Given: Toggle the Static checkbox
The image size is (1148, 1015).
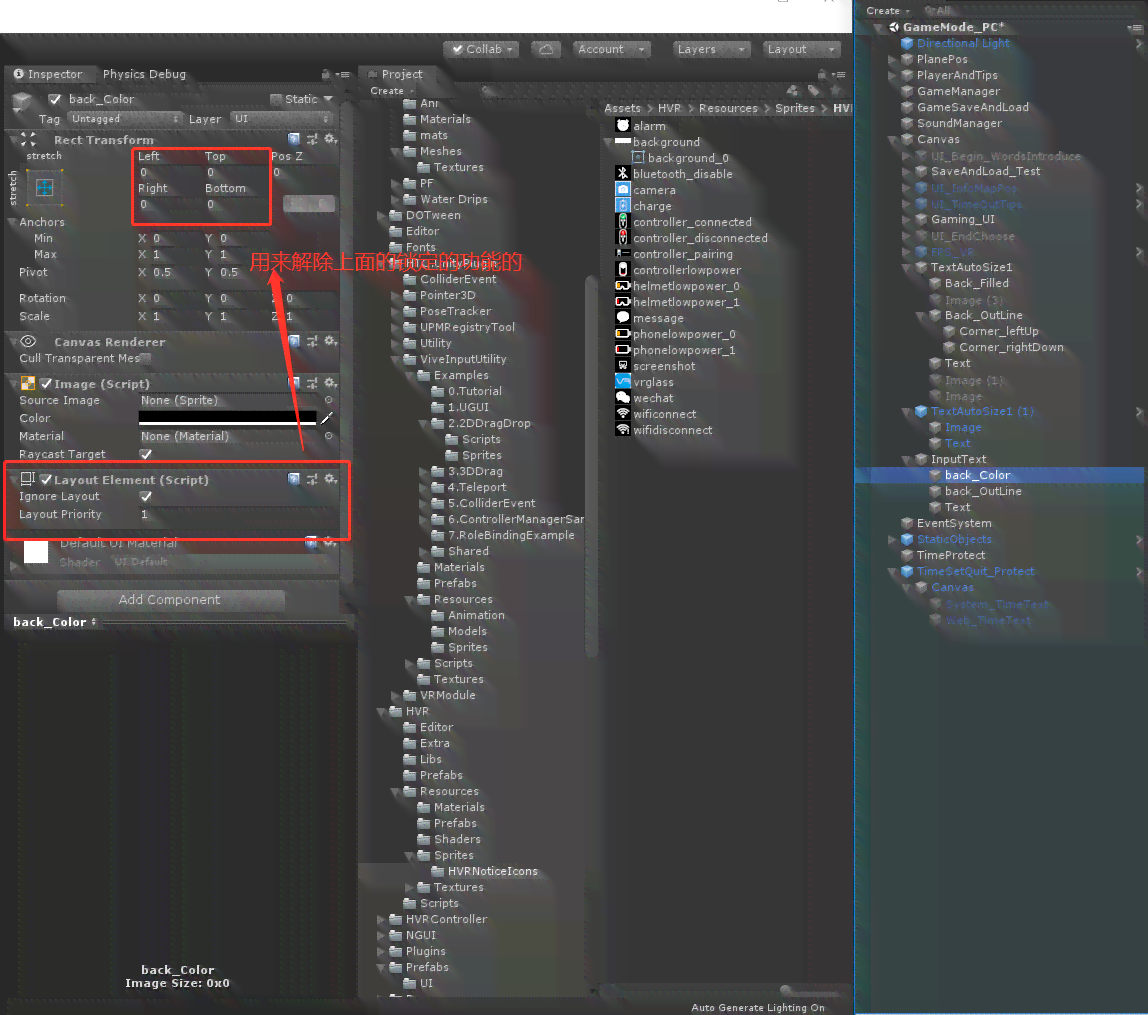Looking at the screenshot, I should [276, 99].
